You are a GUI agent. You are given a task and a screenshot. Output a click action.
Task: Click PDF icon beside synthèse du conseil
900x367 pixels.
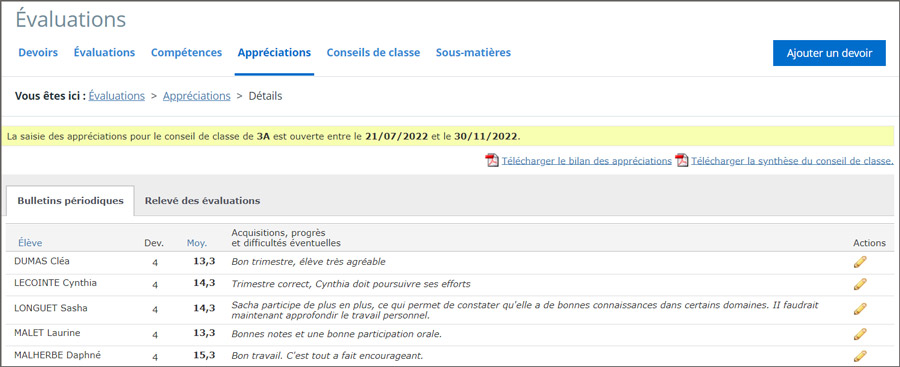pos(682,160)
